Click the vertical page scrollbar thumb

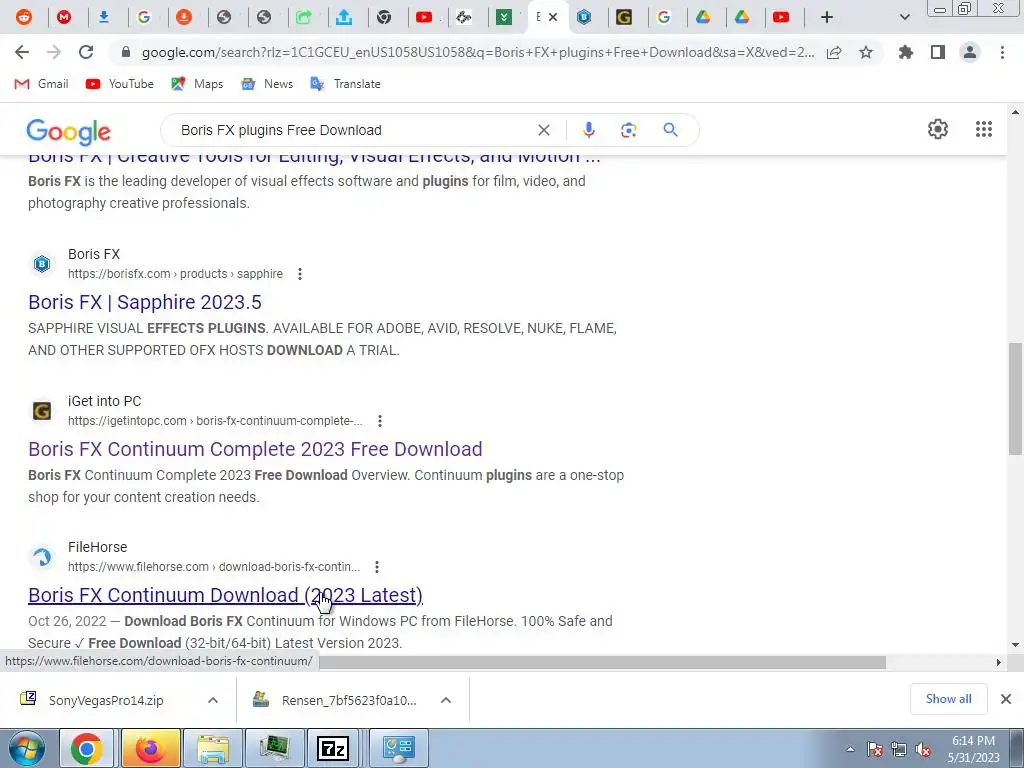click(x=1015, y=398)
